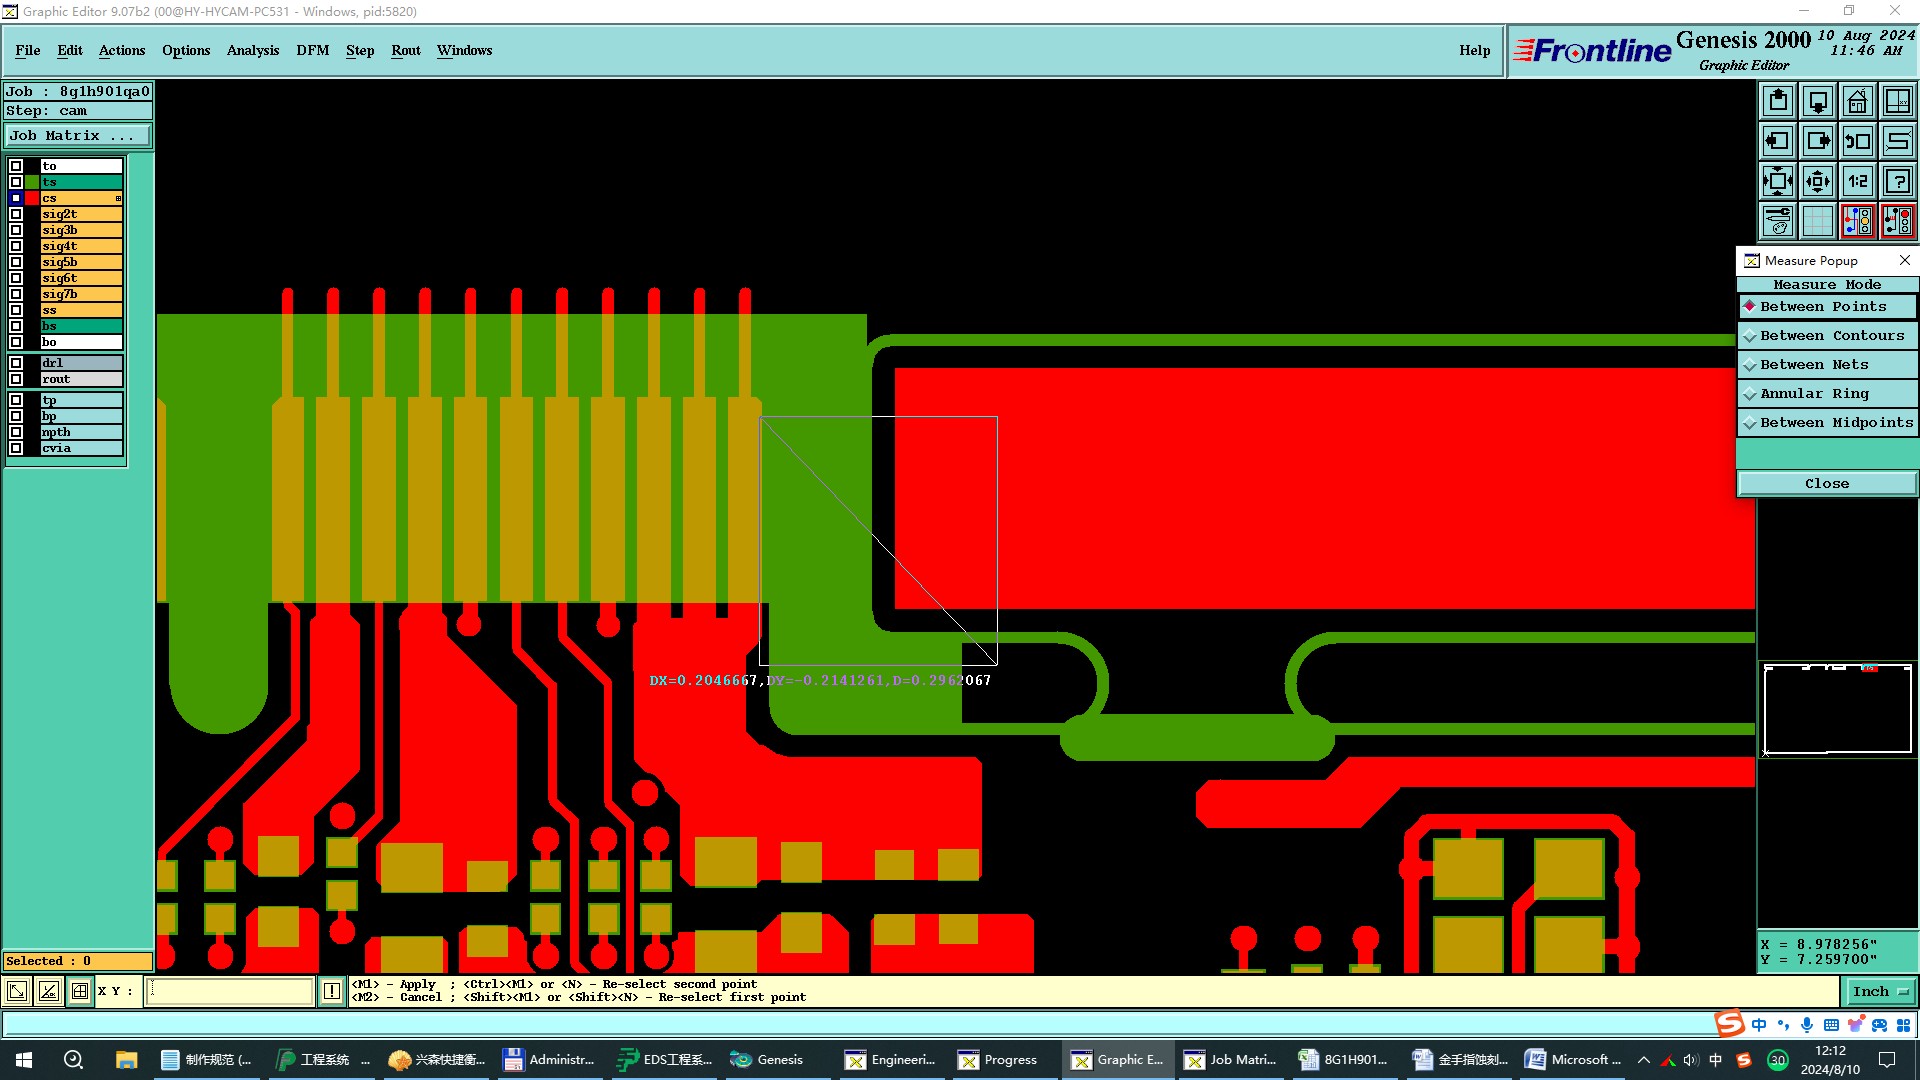Open Job Matrix window from taskbar
The height and width of the screenshot is (1080, 1920).
[x=1231, y=1060]
